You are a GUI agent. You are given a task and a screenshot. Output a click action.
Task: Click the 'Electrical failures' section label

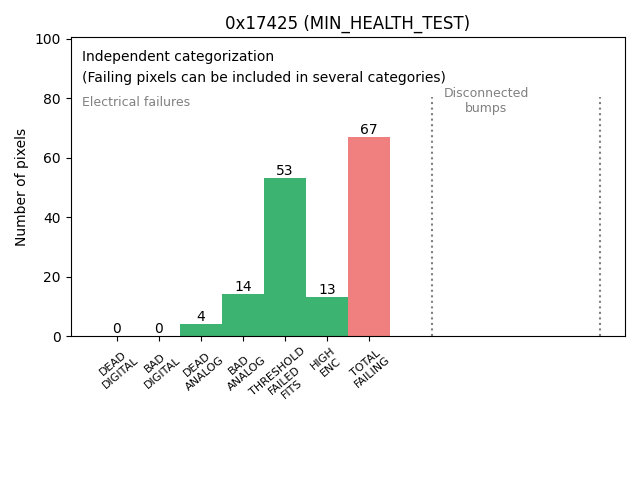(136, 102)
